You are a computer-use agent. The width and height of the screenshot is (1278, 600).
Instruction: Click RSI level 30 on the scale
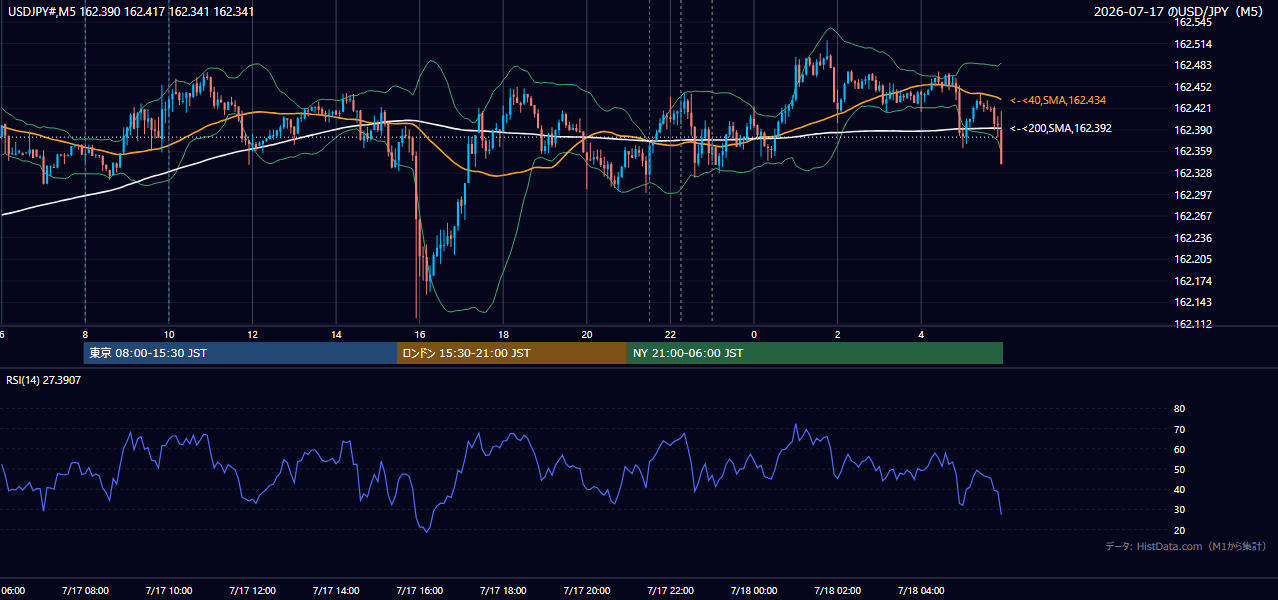tap(1179, 509)
